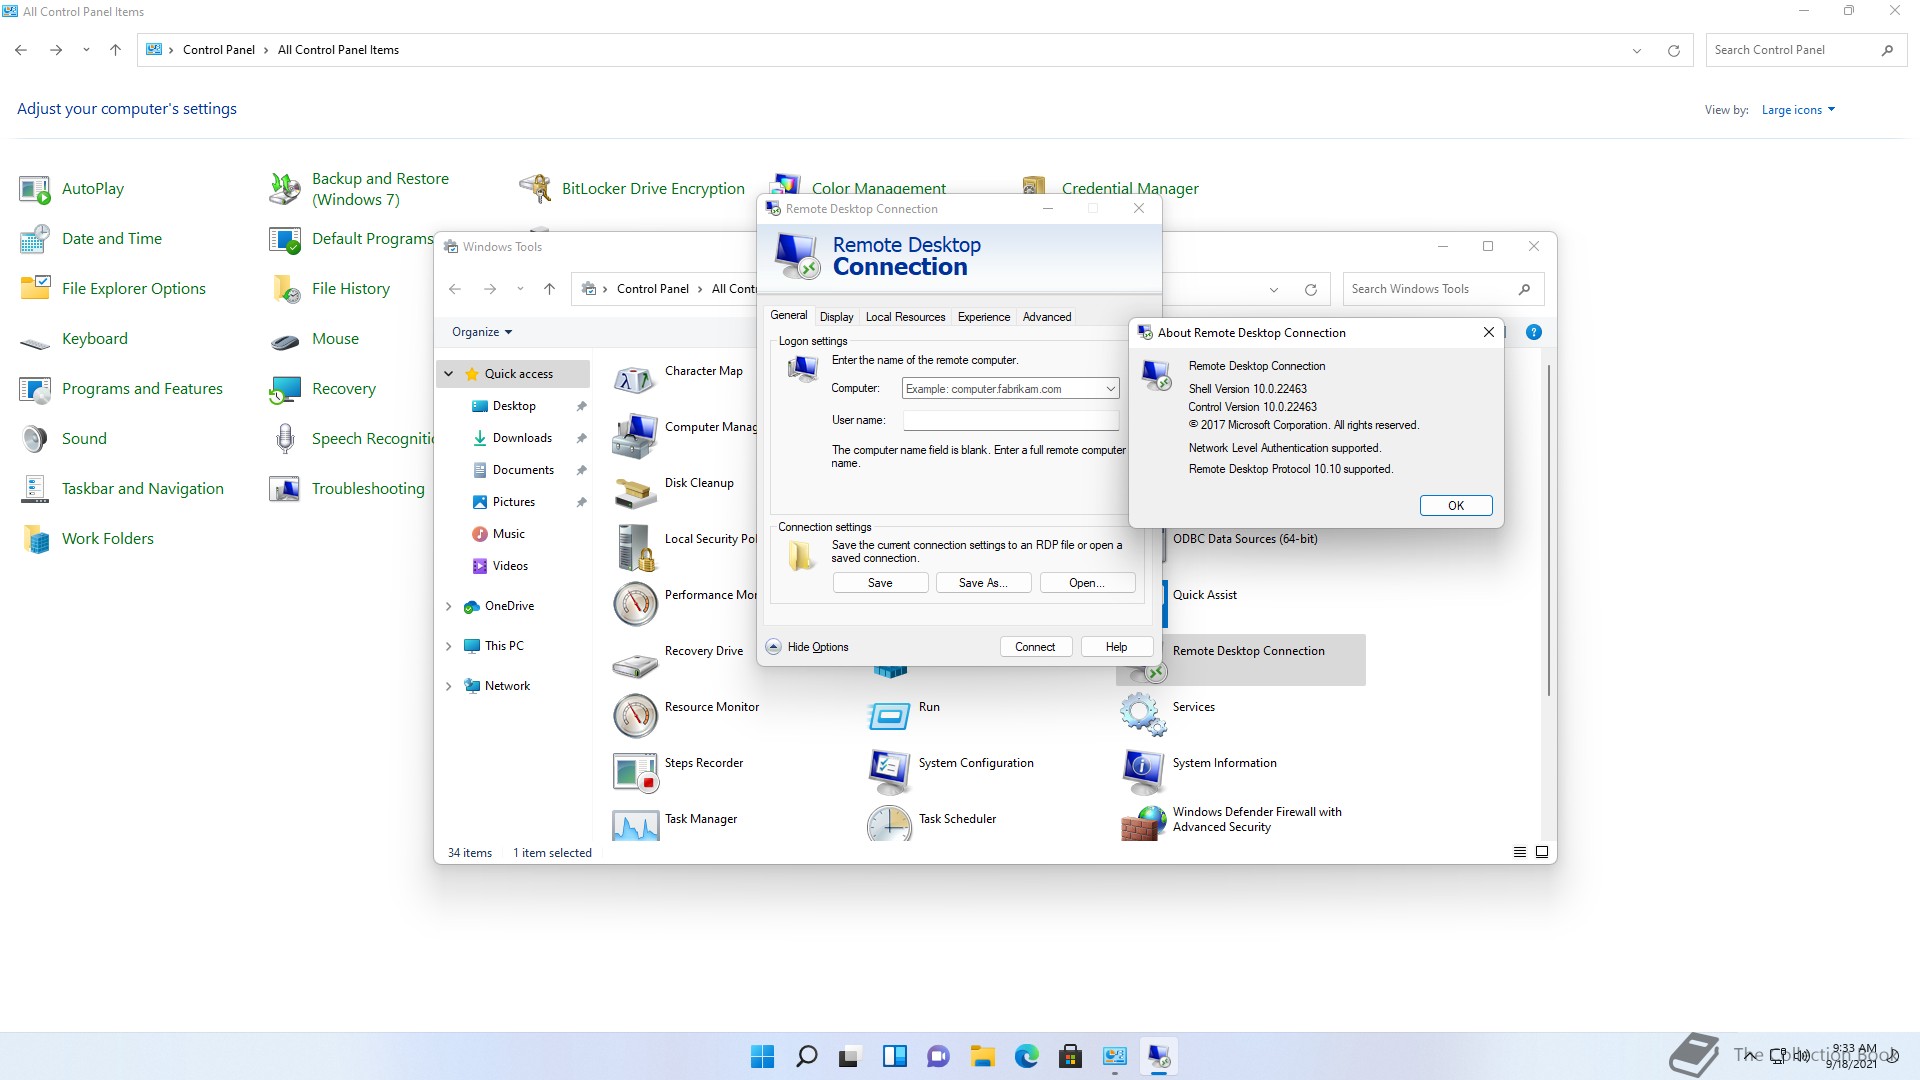Open Start menu on taskbar
The height and width of the screenshot is (1080, 1920).
(x=762, y=1056)
